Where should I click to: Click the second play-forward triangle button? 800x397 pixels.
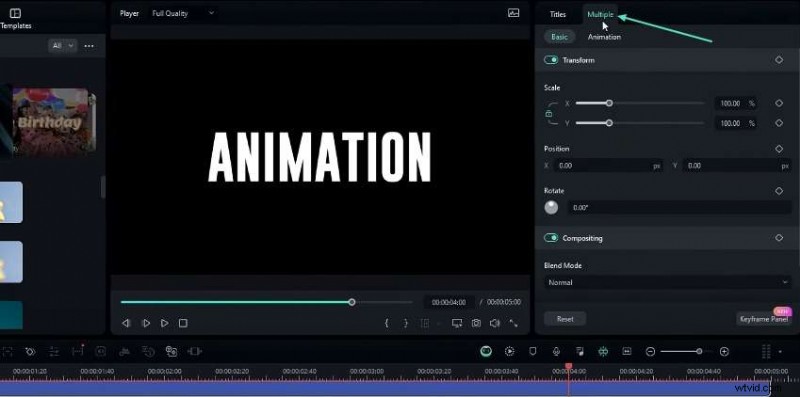click(164, 323)
